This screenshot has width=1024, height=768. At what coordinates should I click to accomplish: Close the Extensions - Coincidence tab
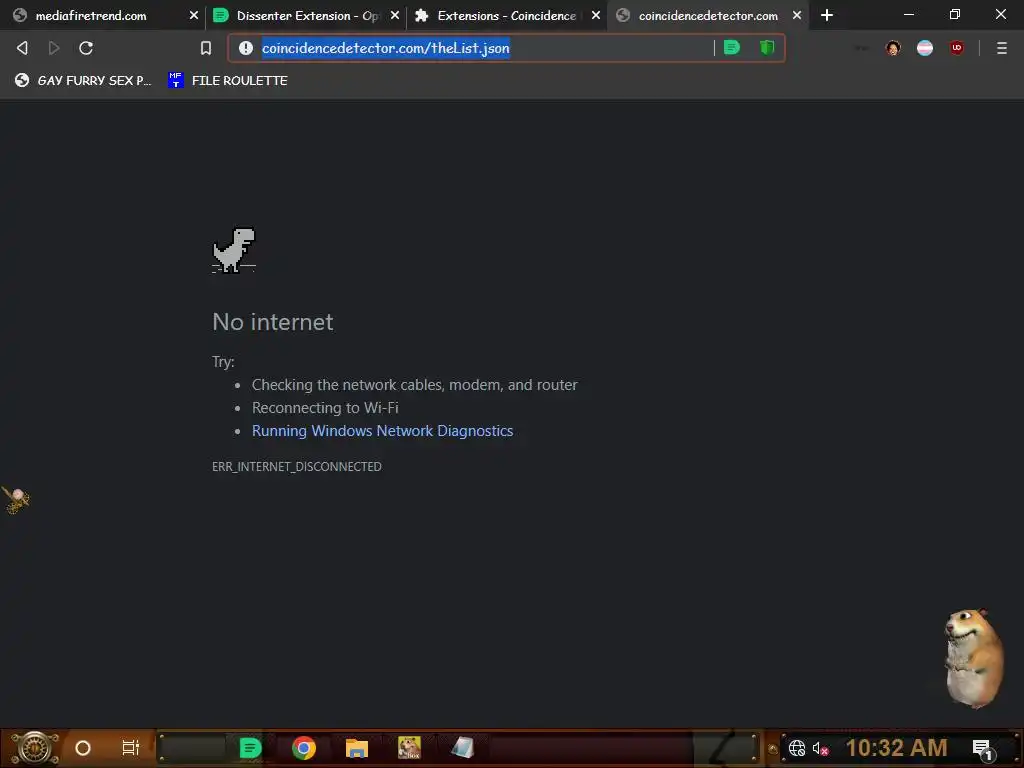click(596, 15)
